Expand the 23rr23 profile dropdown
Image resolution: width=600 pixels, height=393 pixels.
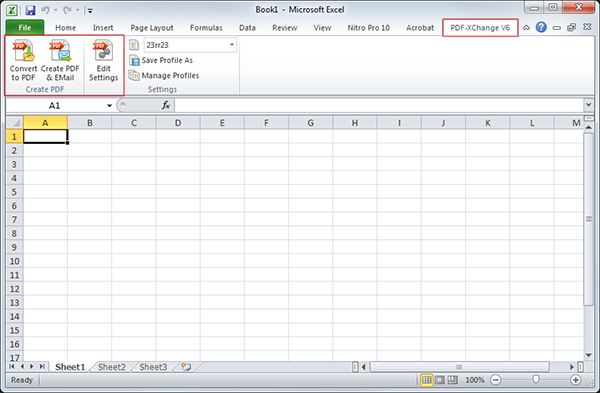coord(232,45)
